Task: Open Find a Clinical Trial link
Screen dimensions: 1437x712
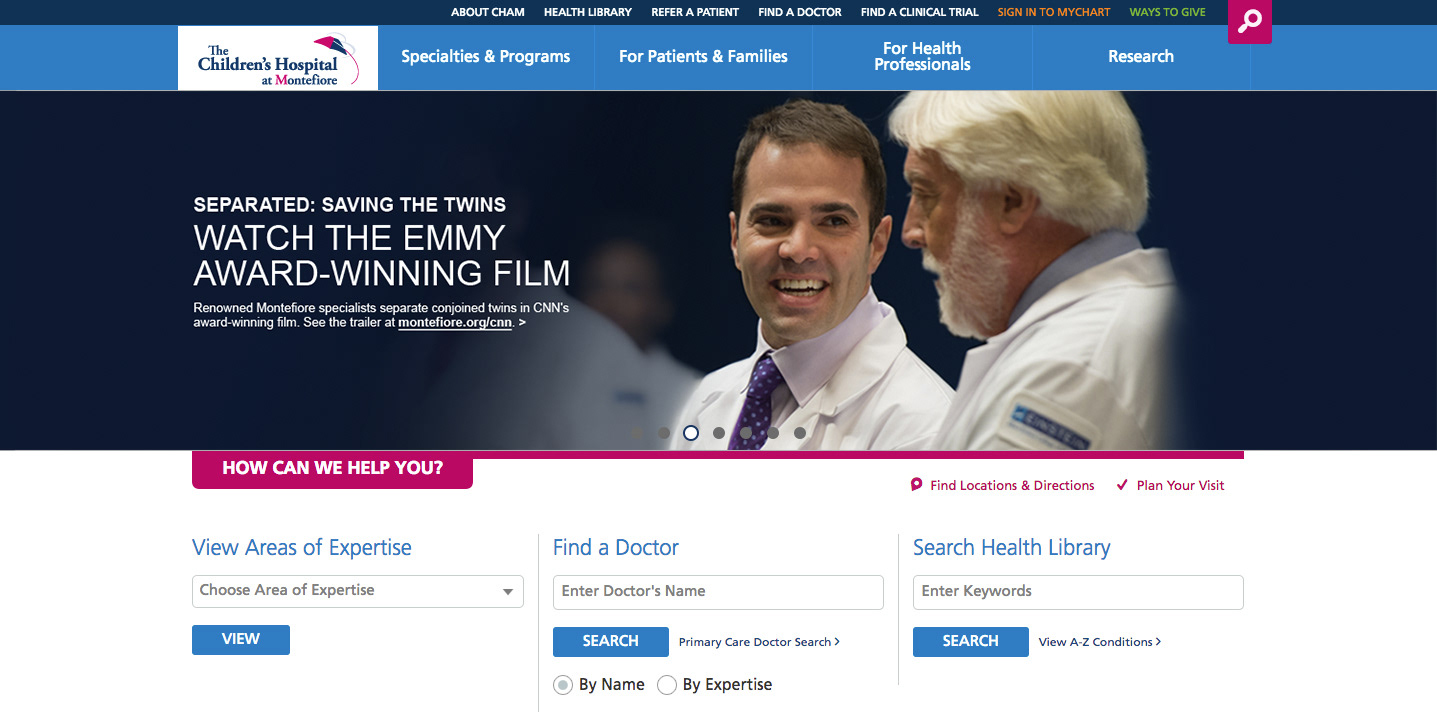Action: click(x=920, y=12)
